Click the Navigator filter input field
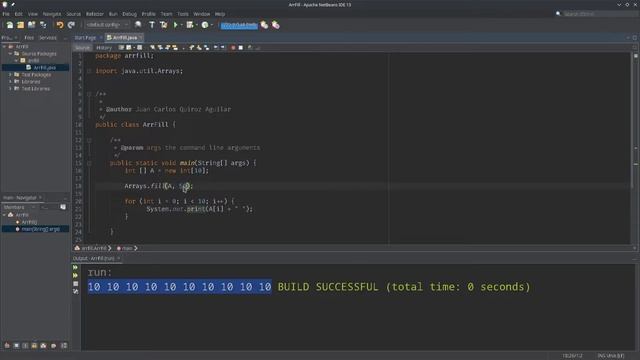 [48, 207]
